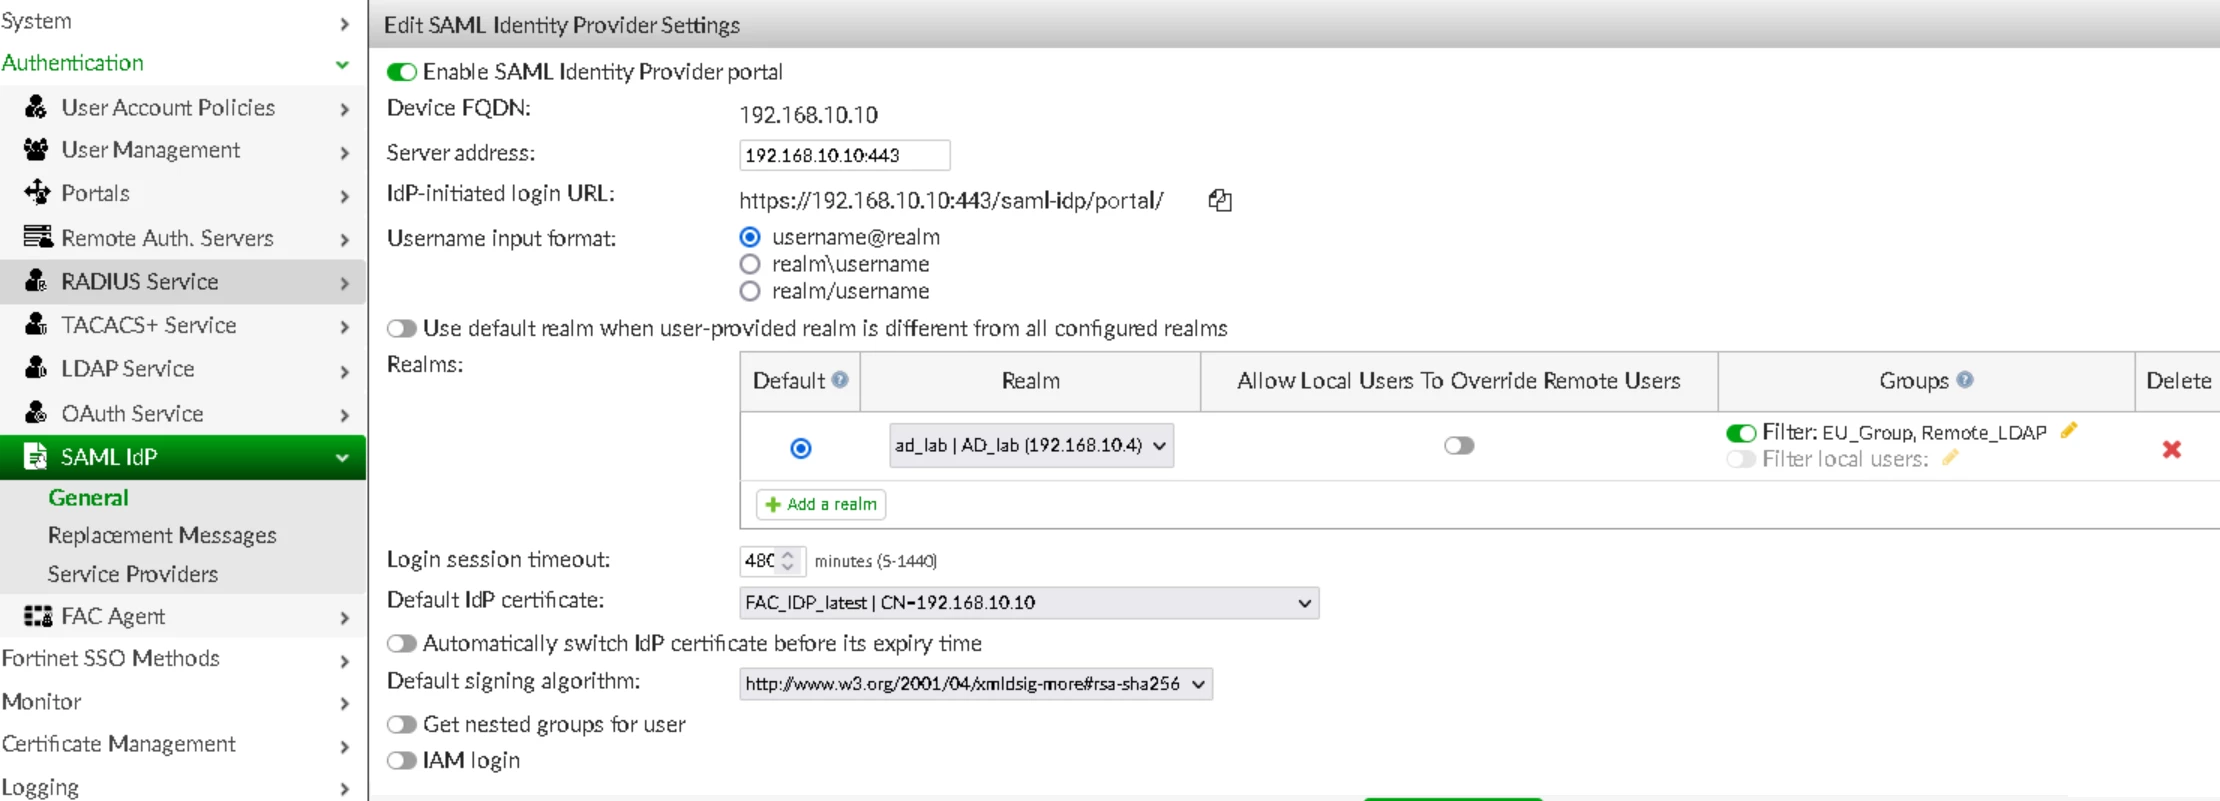
Task: Click the Add a realm button
Action: 821,504
